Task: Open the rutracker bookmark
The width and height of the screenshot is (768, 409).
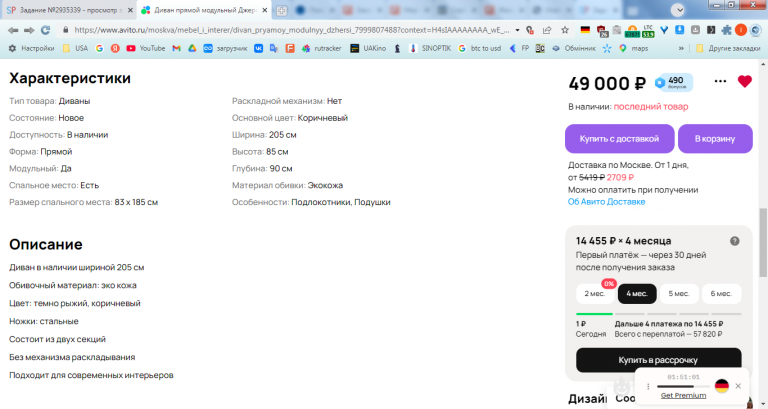Action: click(x=321, y=48)
